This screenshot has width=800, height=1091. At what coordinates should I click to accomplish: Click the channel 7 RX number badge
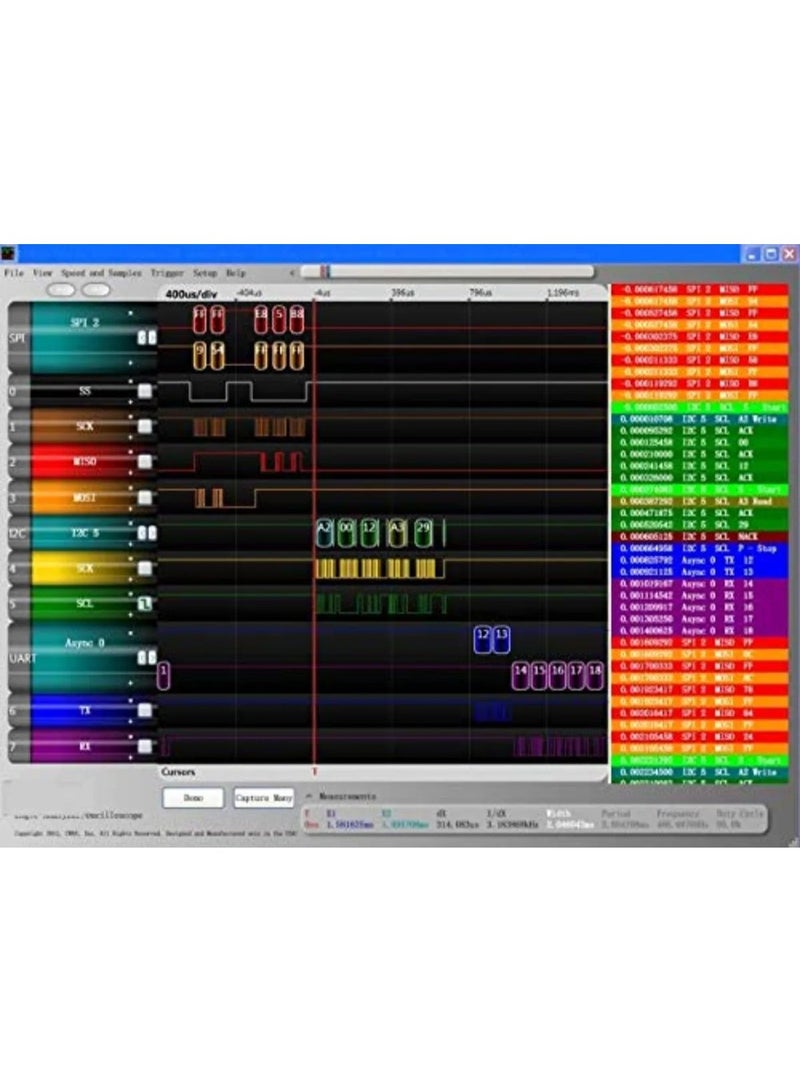[x=10, y=745]
